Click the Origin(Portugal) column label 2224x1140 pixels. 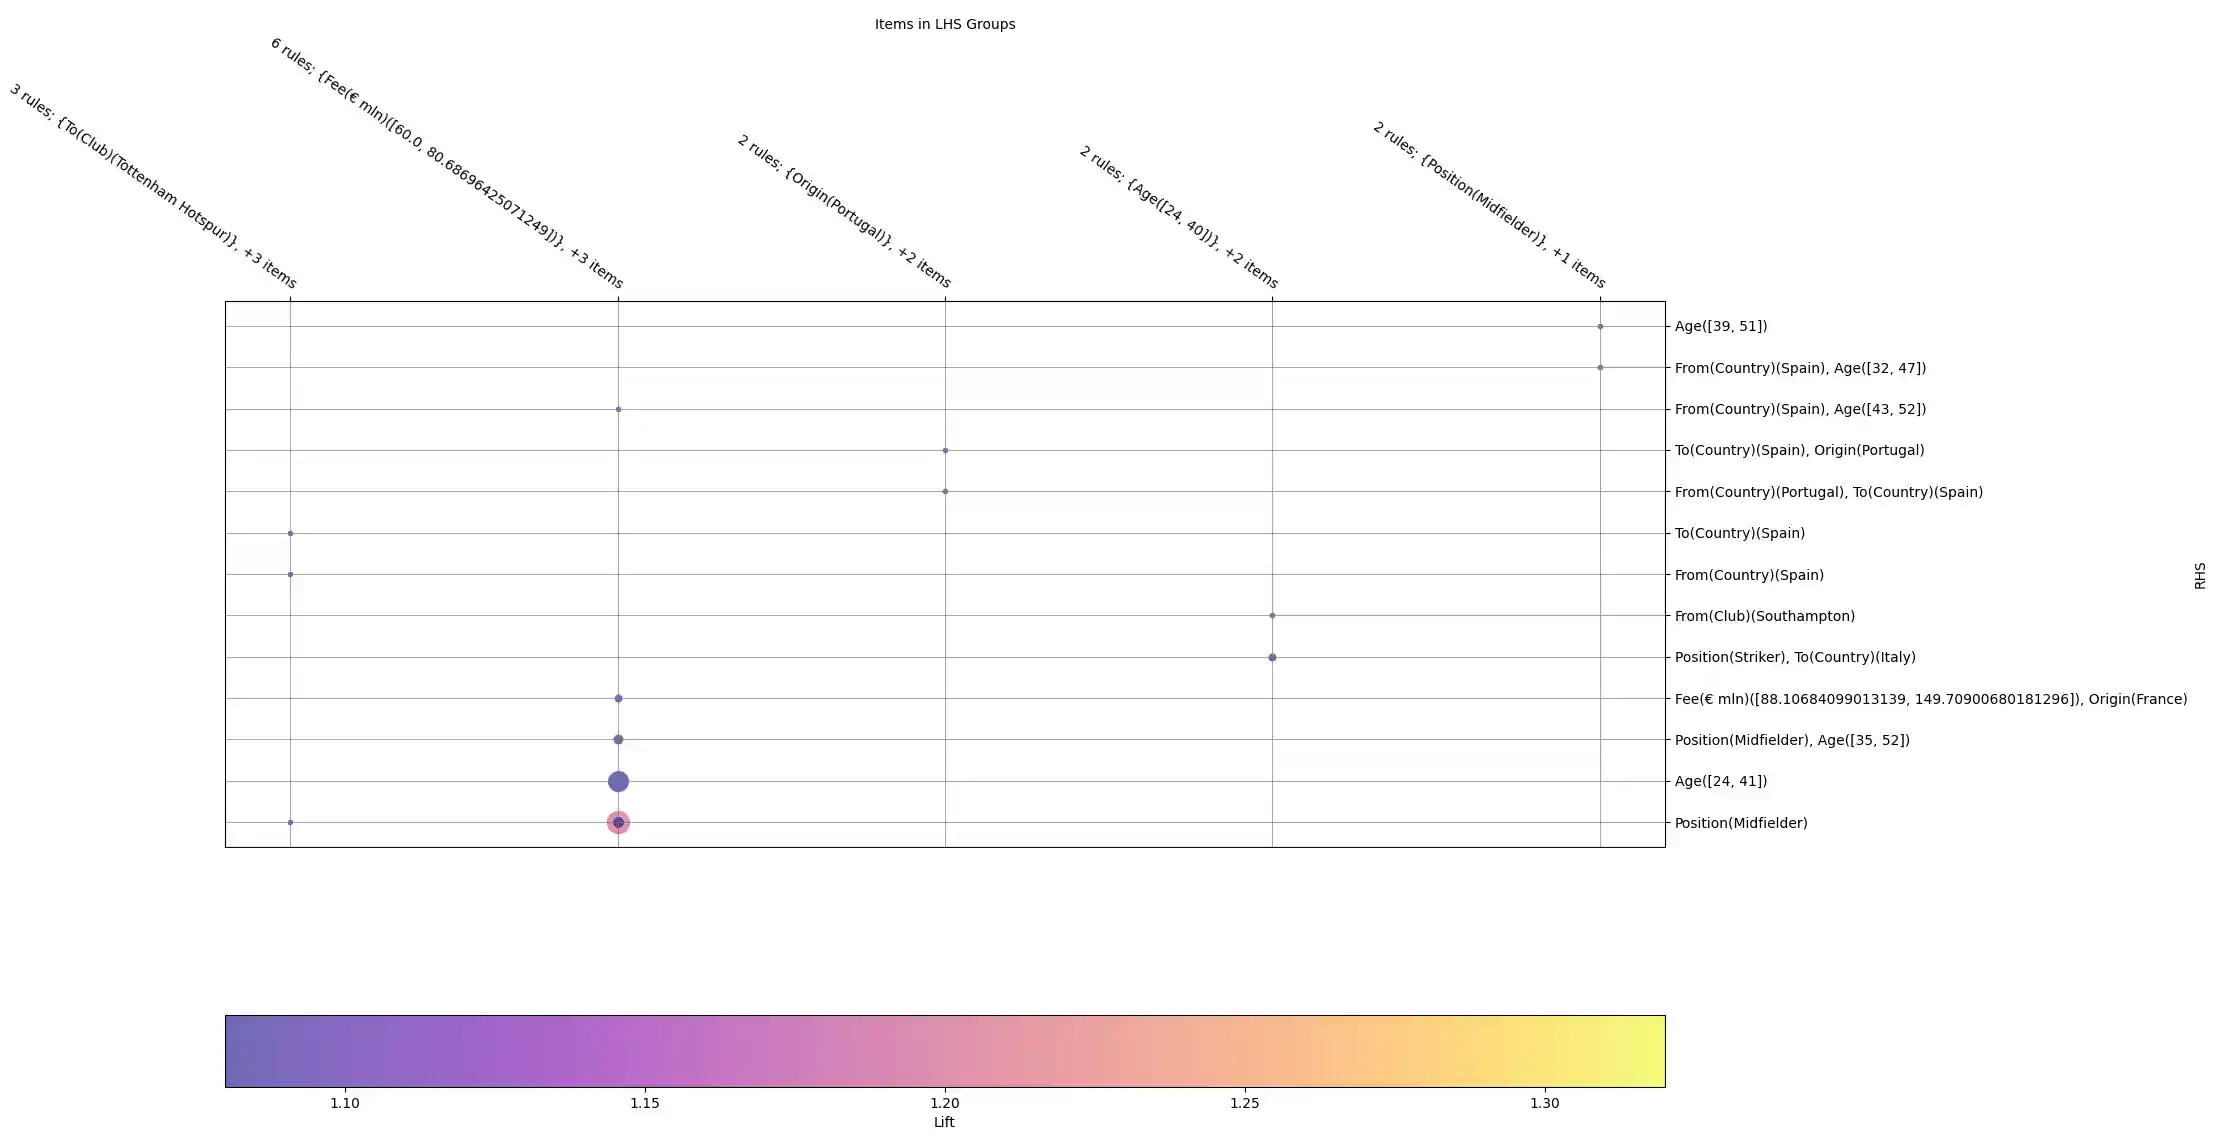click(x=843, y=212)
